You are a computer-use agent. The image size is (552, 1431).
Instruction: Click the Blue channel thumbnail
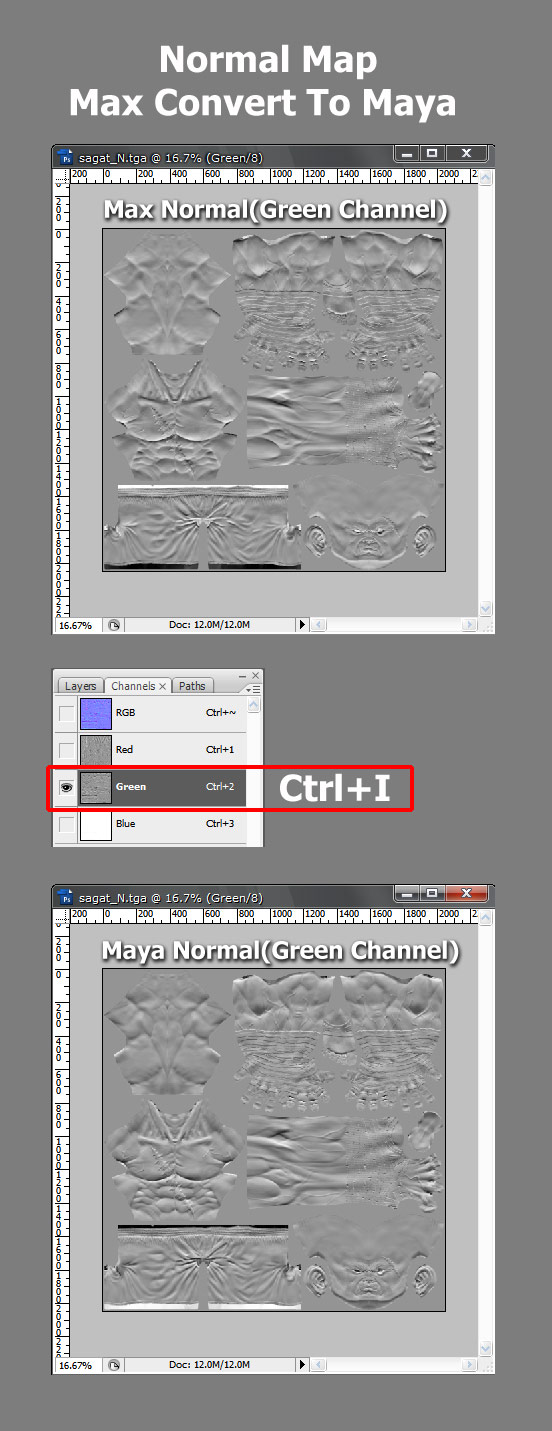(x=95, y=824)
